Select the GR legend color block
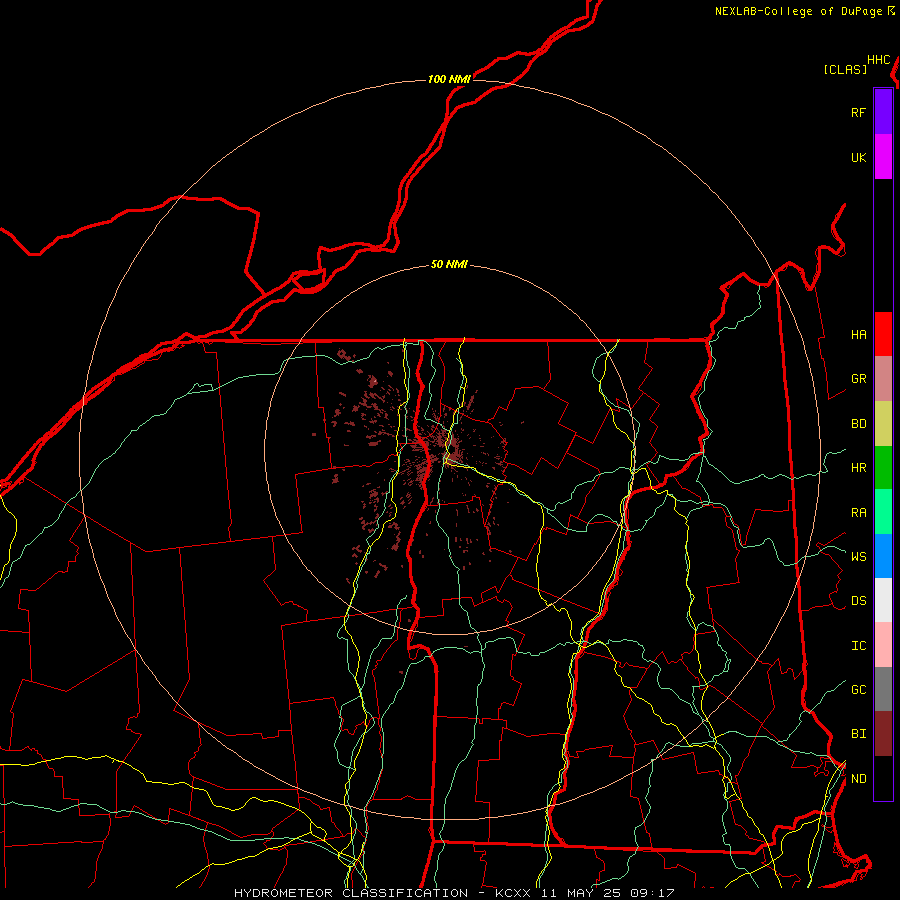The width and height of the screenshot is (900, 900). click(x=883, y=379)
